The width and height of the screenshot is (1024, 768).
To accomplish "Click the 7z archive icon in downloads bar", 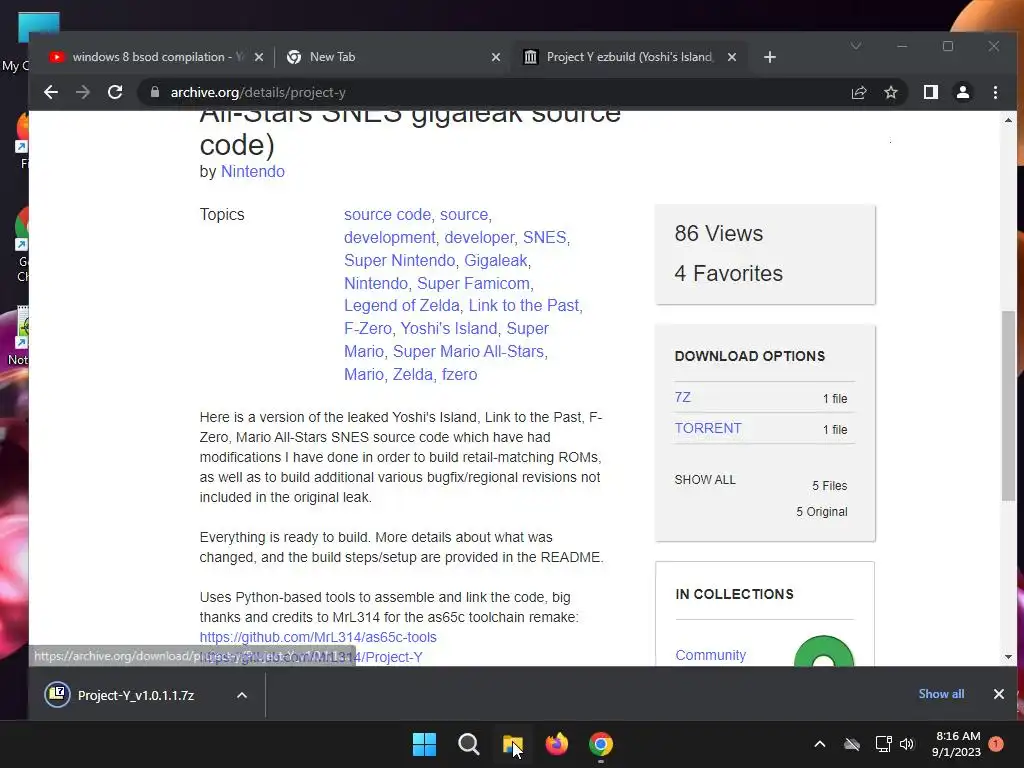I will (x=57, y=694).
